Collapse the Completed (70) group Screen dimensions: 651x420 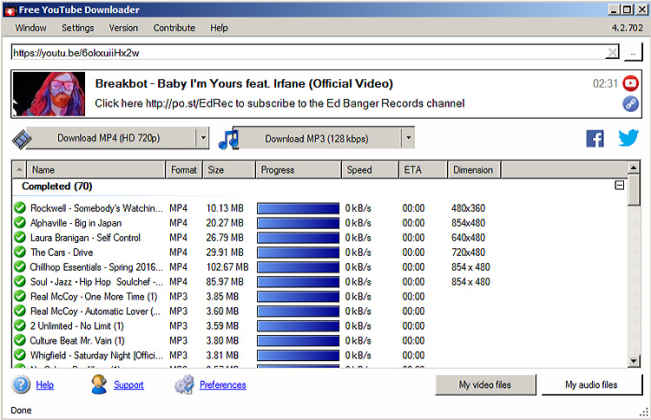click(619, 186)
